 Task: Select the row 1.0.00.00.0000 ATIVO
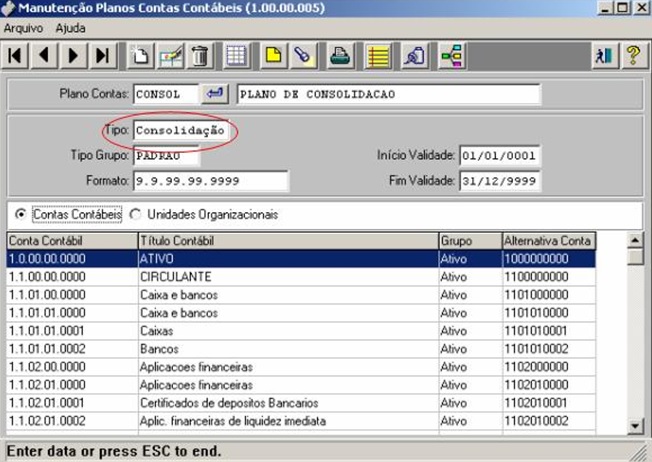(x=301, y=259)
